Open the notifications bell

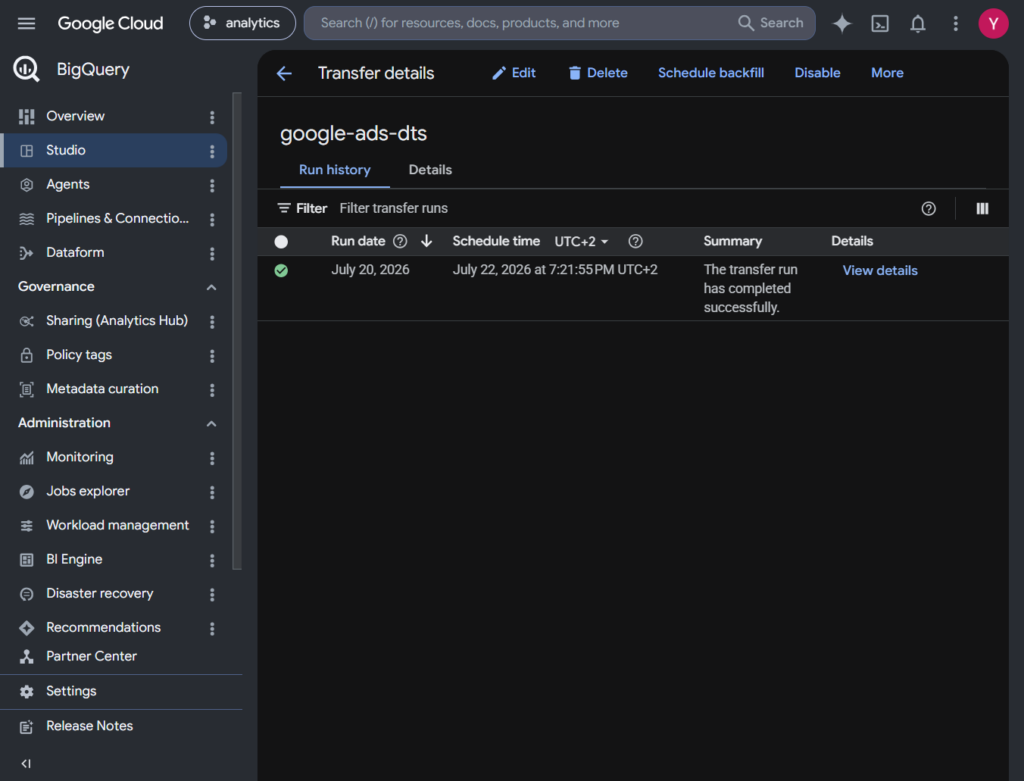[918, 24]
